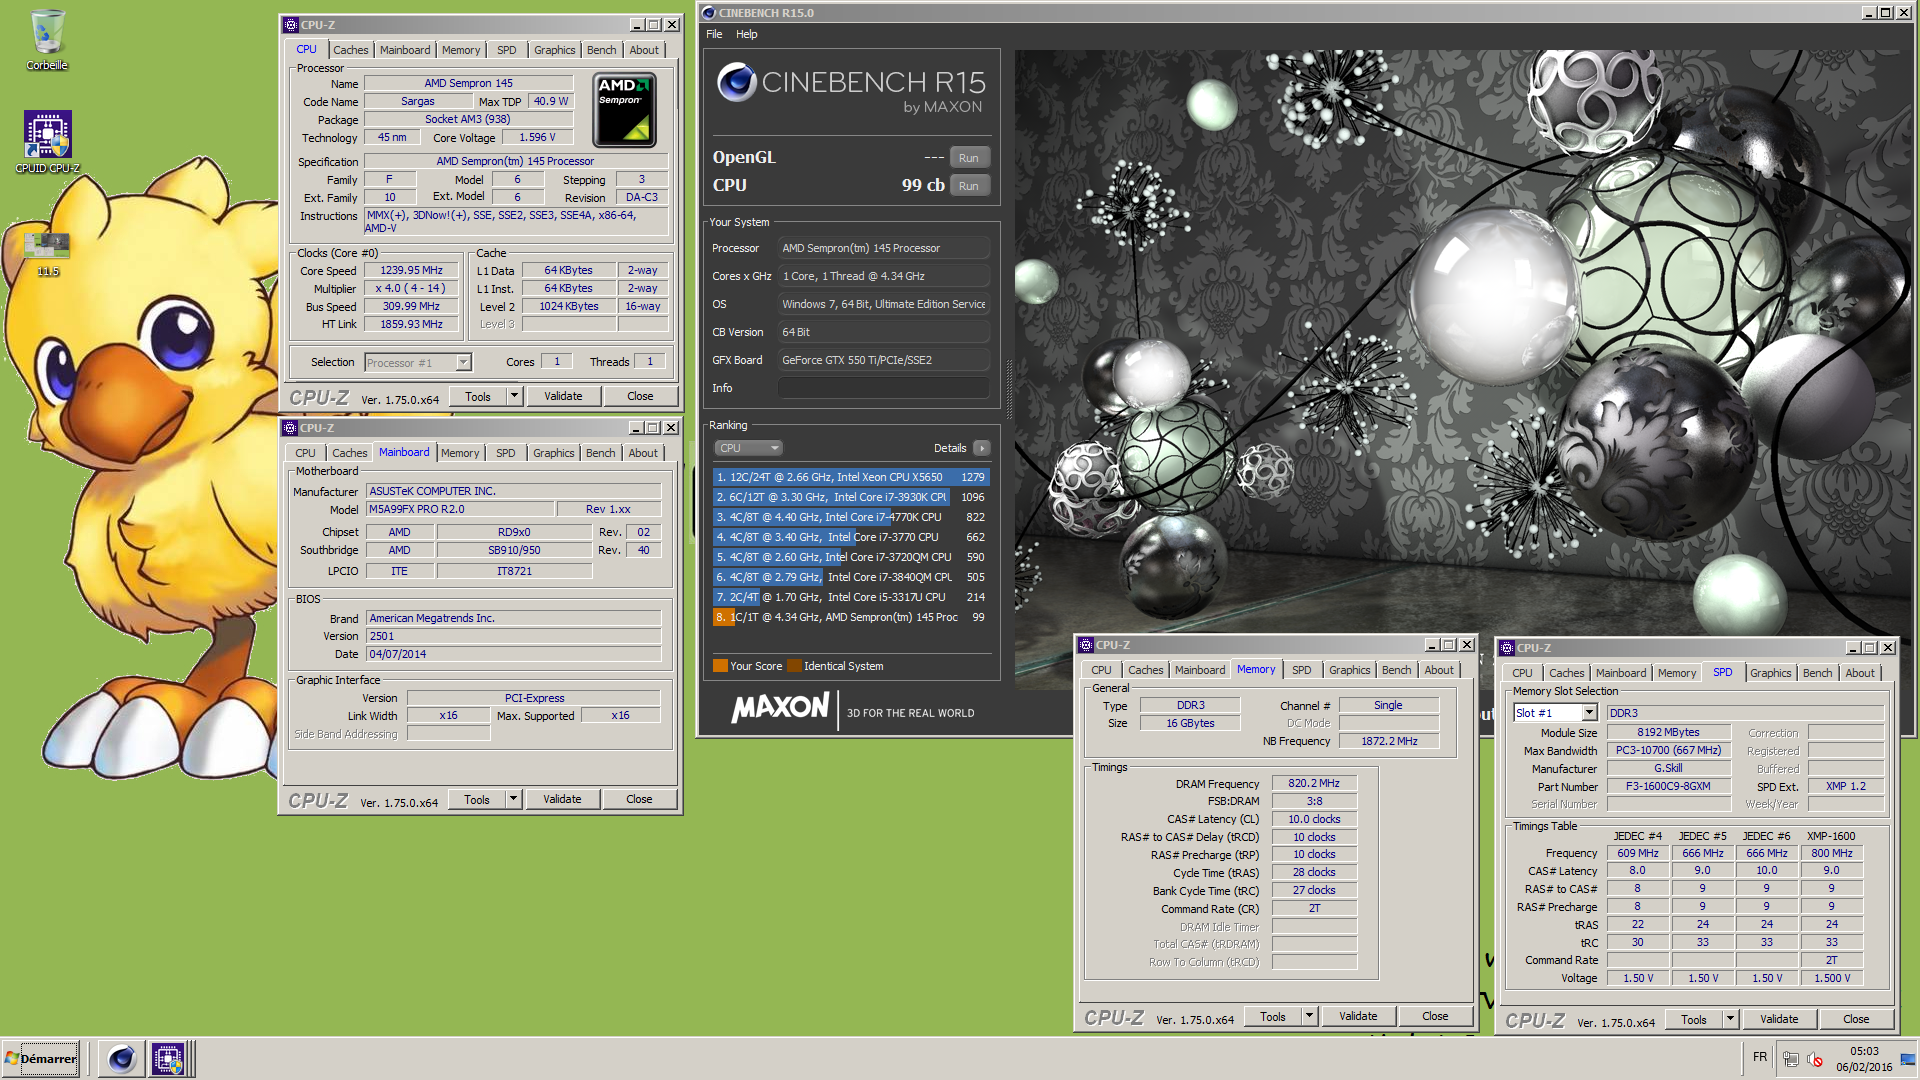Image resolution: width=1920 pixels, height=1080 pixels.
Task: Open the Ranking CPU dropdown in Cinebench
Action: pos(748,448)
